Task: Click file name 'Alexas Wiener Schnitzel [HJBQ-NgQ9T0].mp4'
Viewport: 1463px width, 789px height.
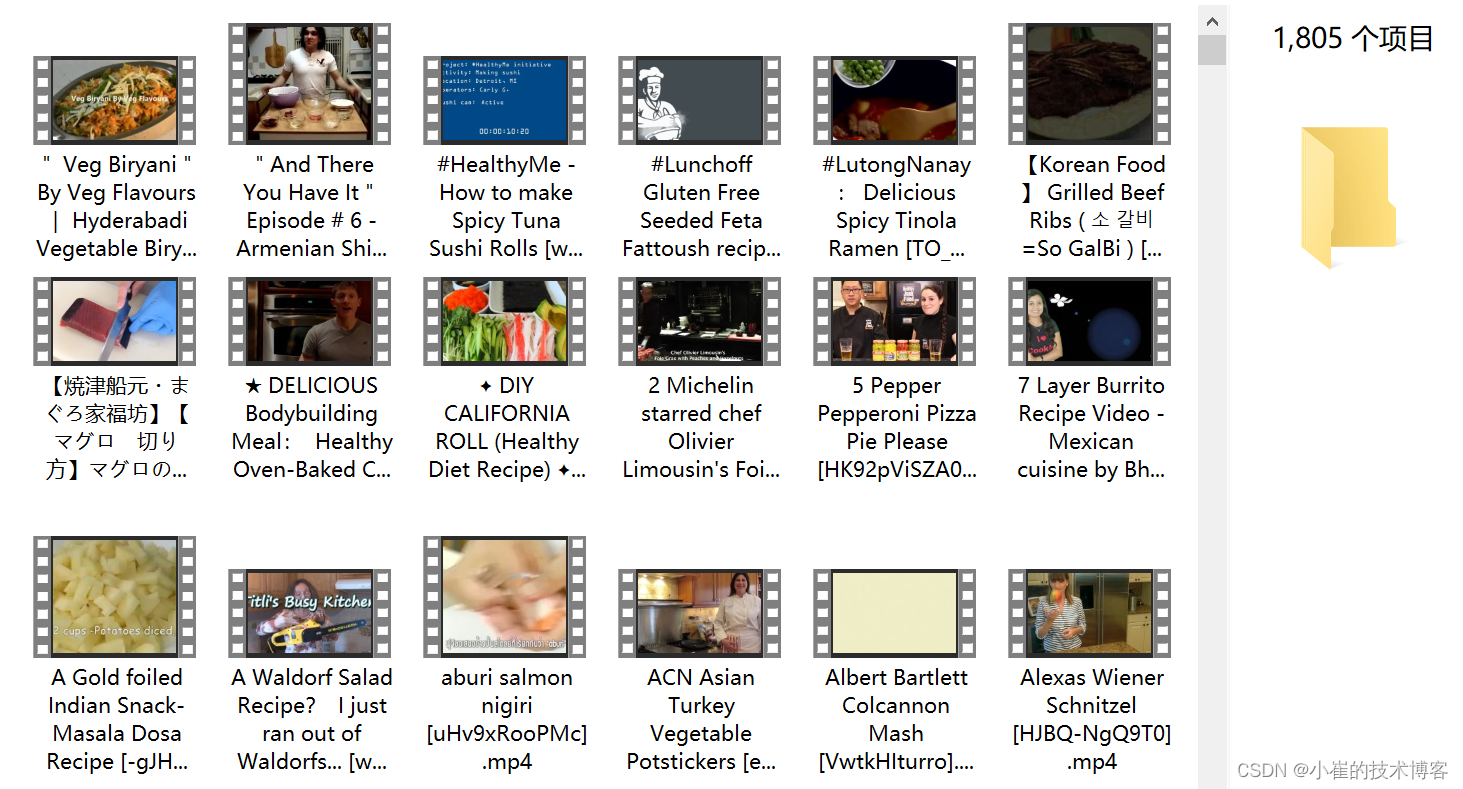Action: pos(1091,720)
